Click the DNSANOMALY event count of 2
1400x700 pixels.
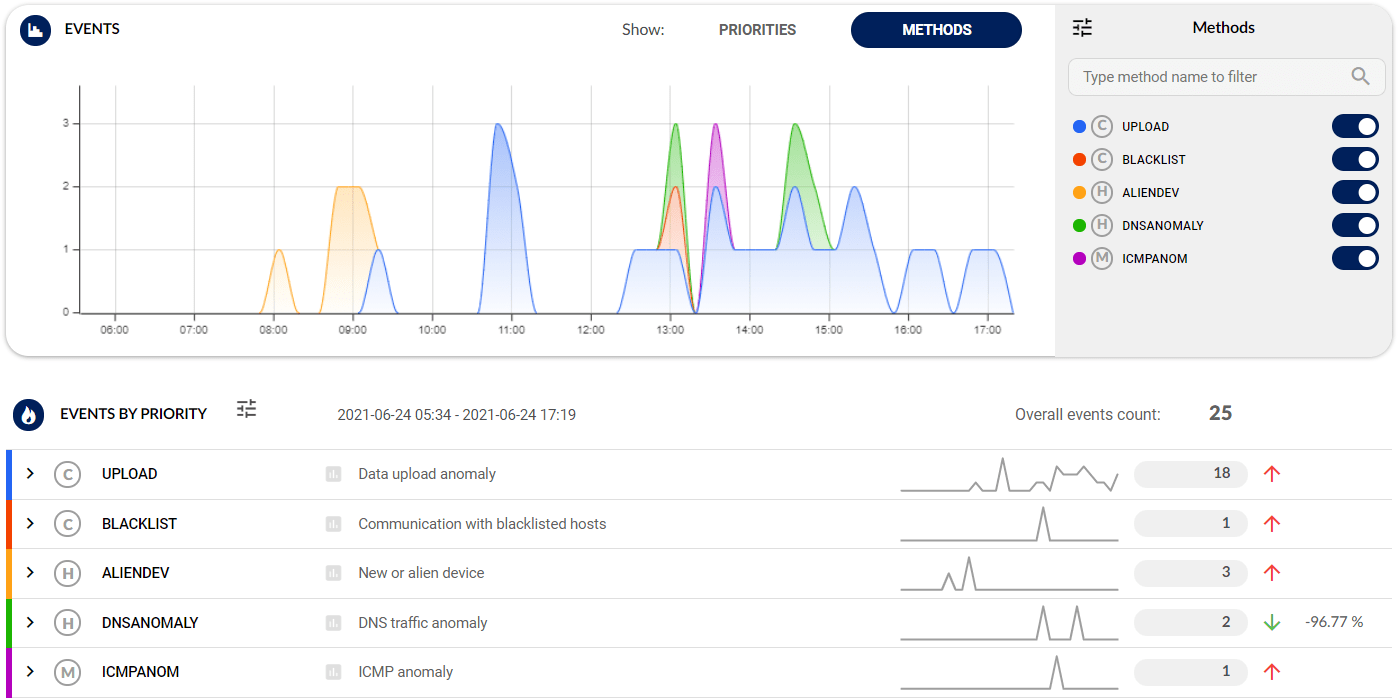1191,623
